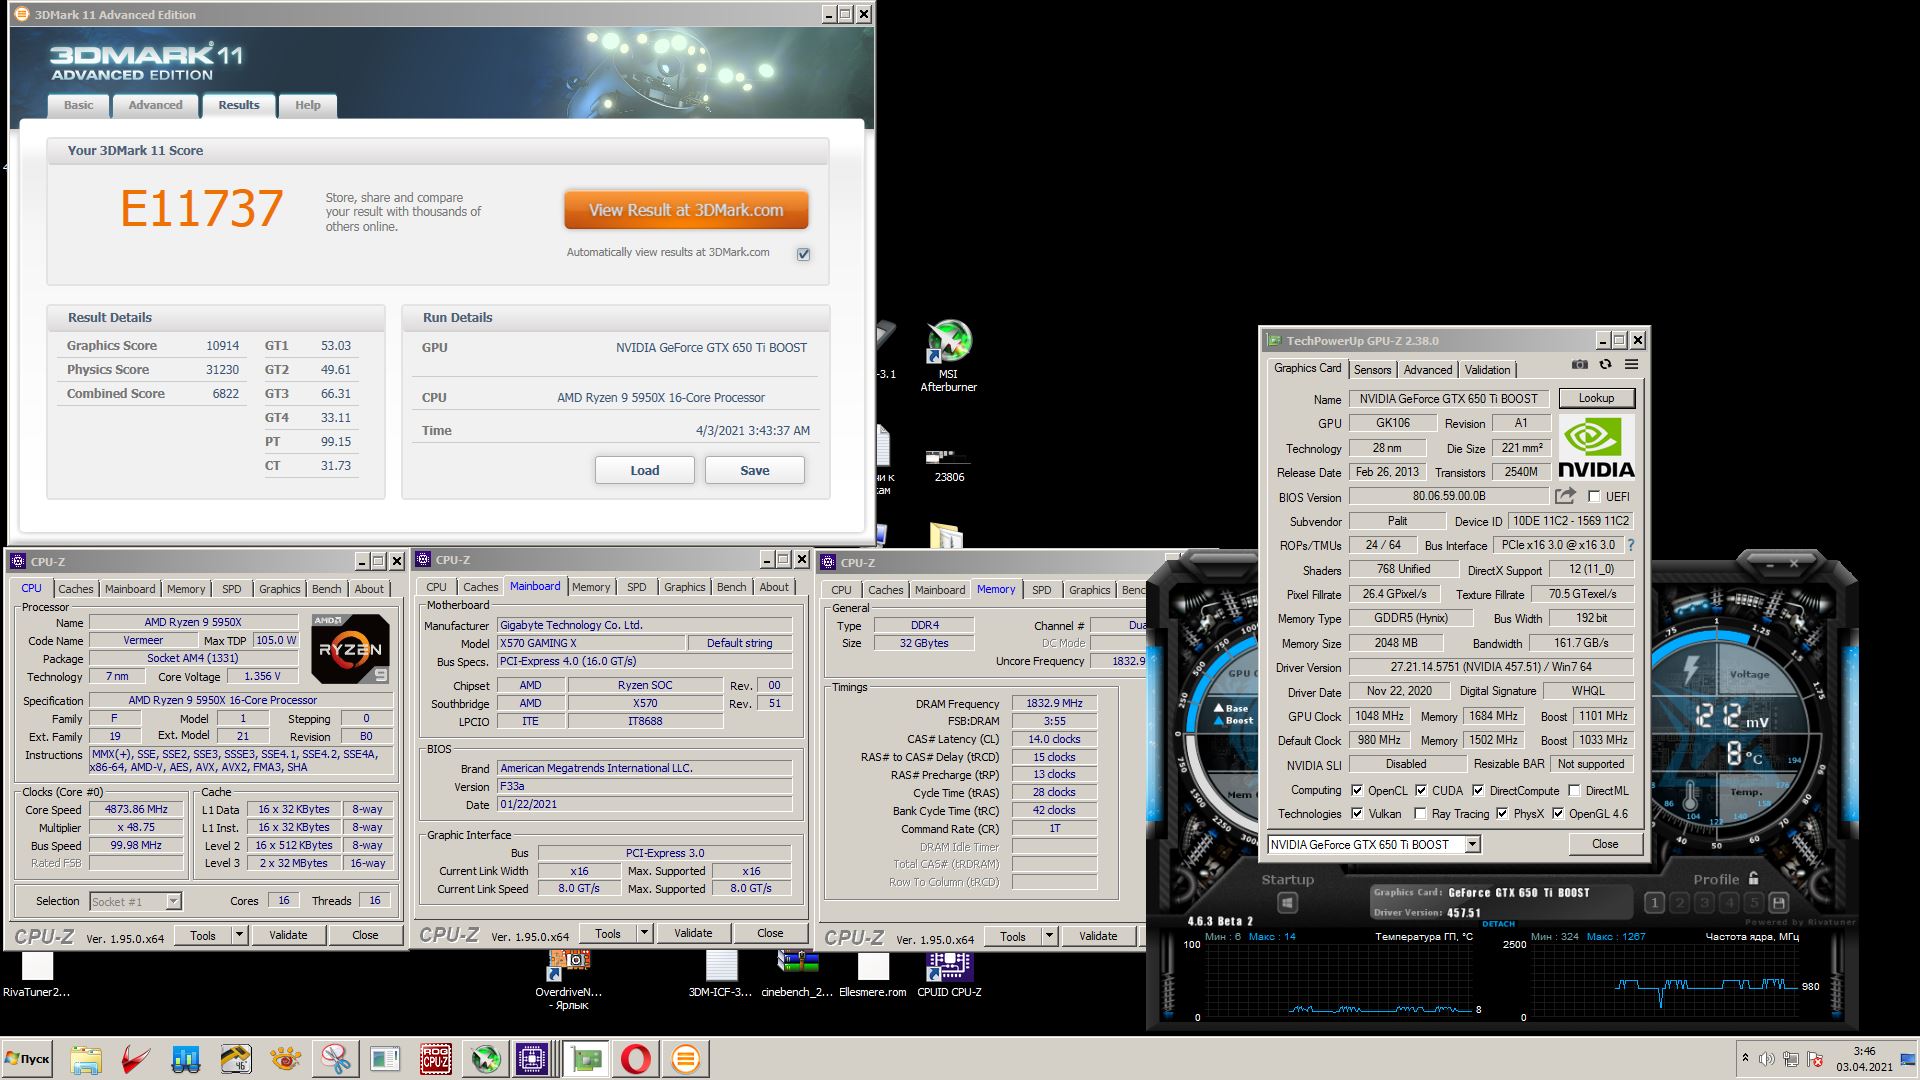Toggle the PhysX checkbox
Screen dimensions: 1920x1080
tap(1502, 813)
